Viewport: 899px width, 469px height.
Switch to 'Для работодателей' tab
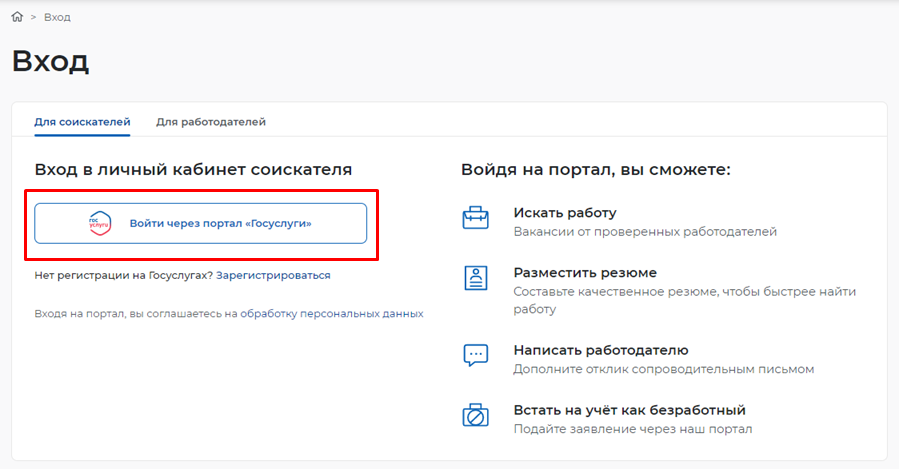[211, 122]
